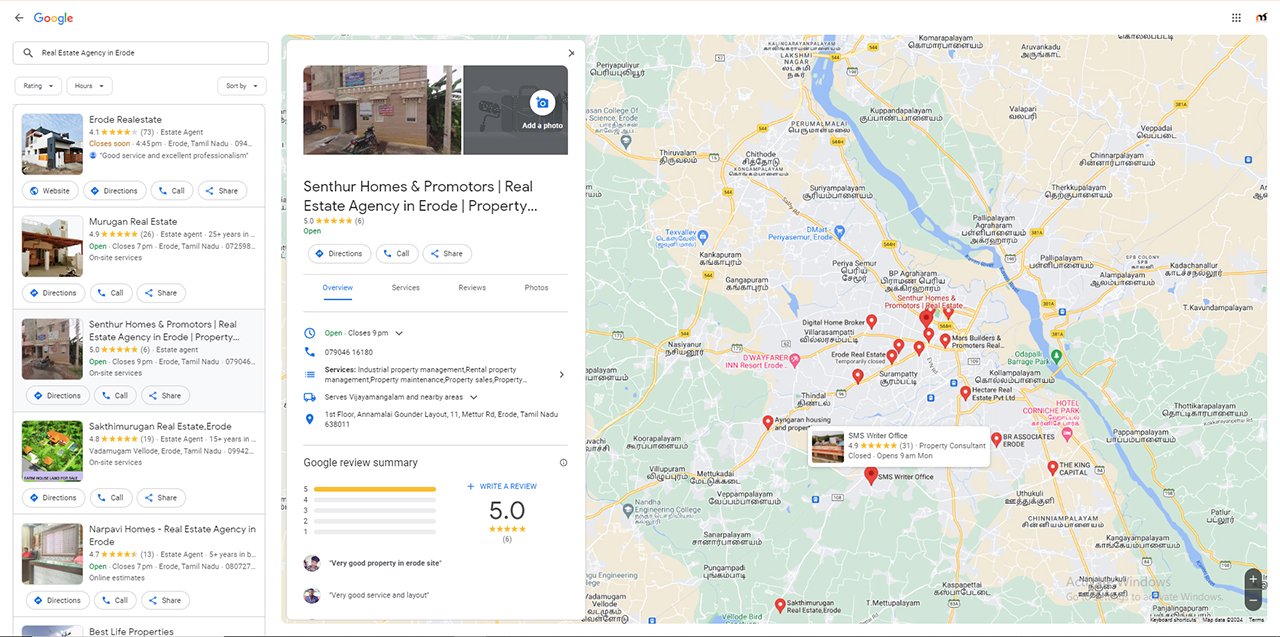Open the Hours filter dropdown
Screen dimensions: 1280x637
pos(89,86)
